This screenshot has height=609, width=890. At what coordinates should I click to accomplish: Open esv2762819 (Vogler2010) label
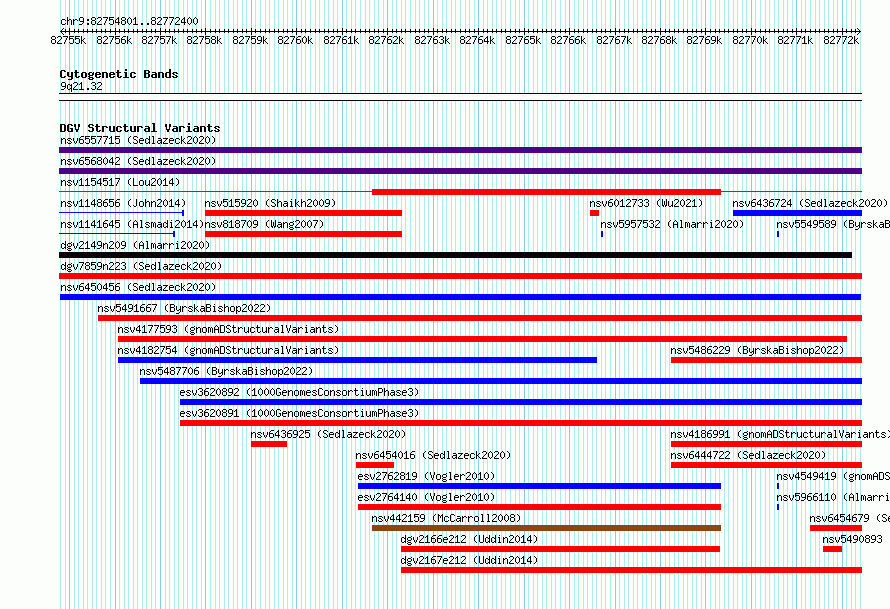point(426,476)
